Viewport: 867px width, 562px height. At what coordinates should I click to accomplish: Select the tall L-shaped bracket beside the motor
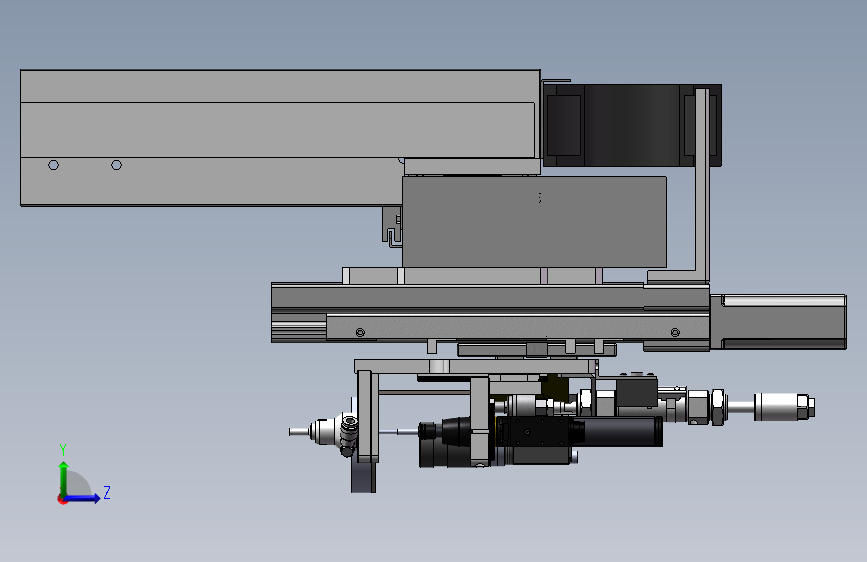(x=701, y=185)
